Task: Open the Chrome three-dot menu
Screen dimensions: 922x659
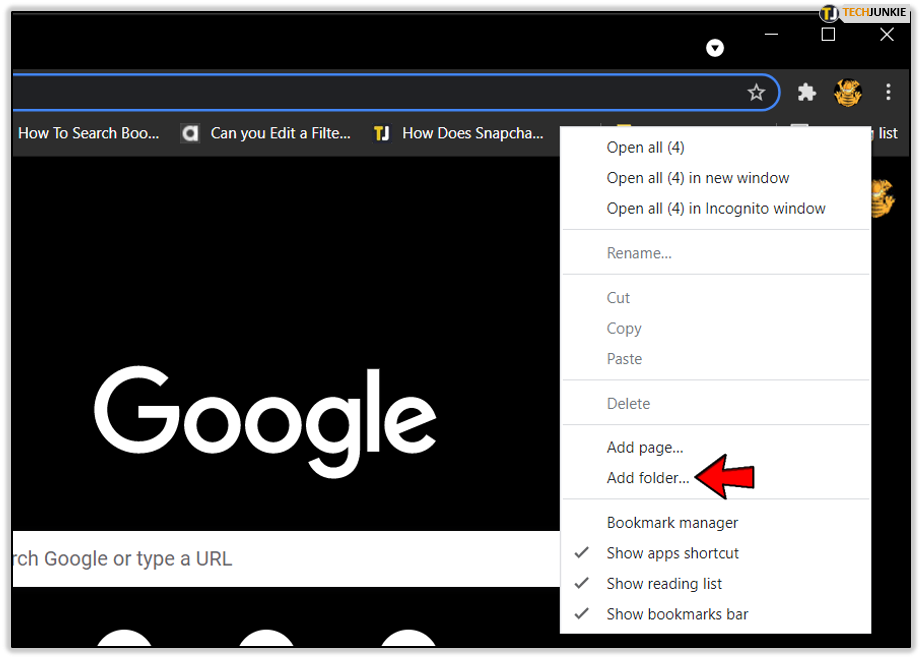Action: point(888,92)
